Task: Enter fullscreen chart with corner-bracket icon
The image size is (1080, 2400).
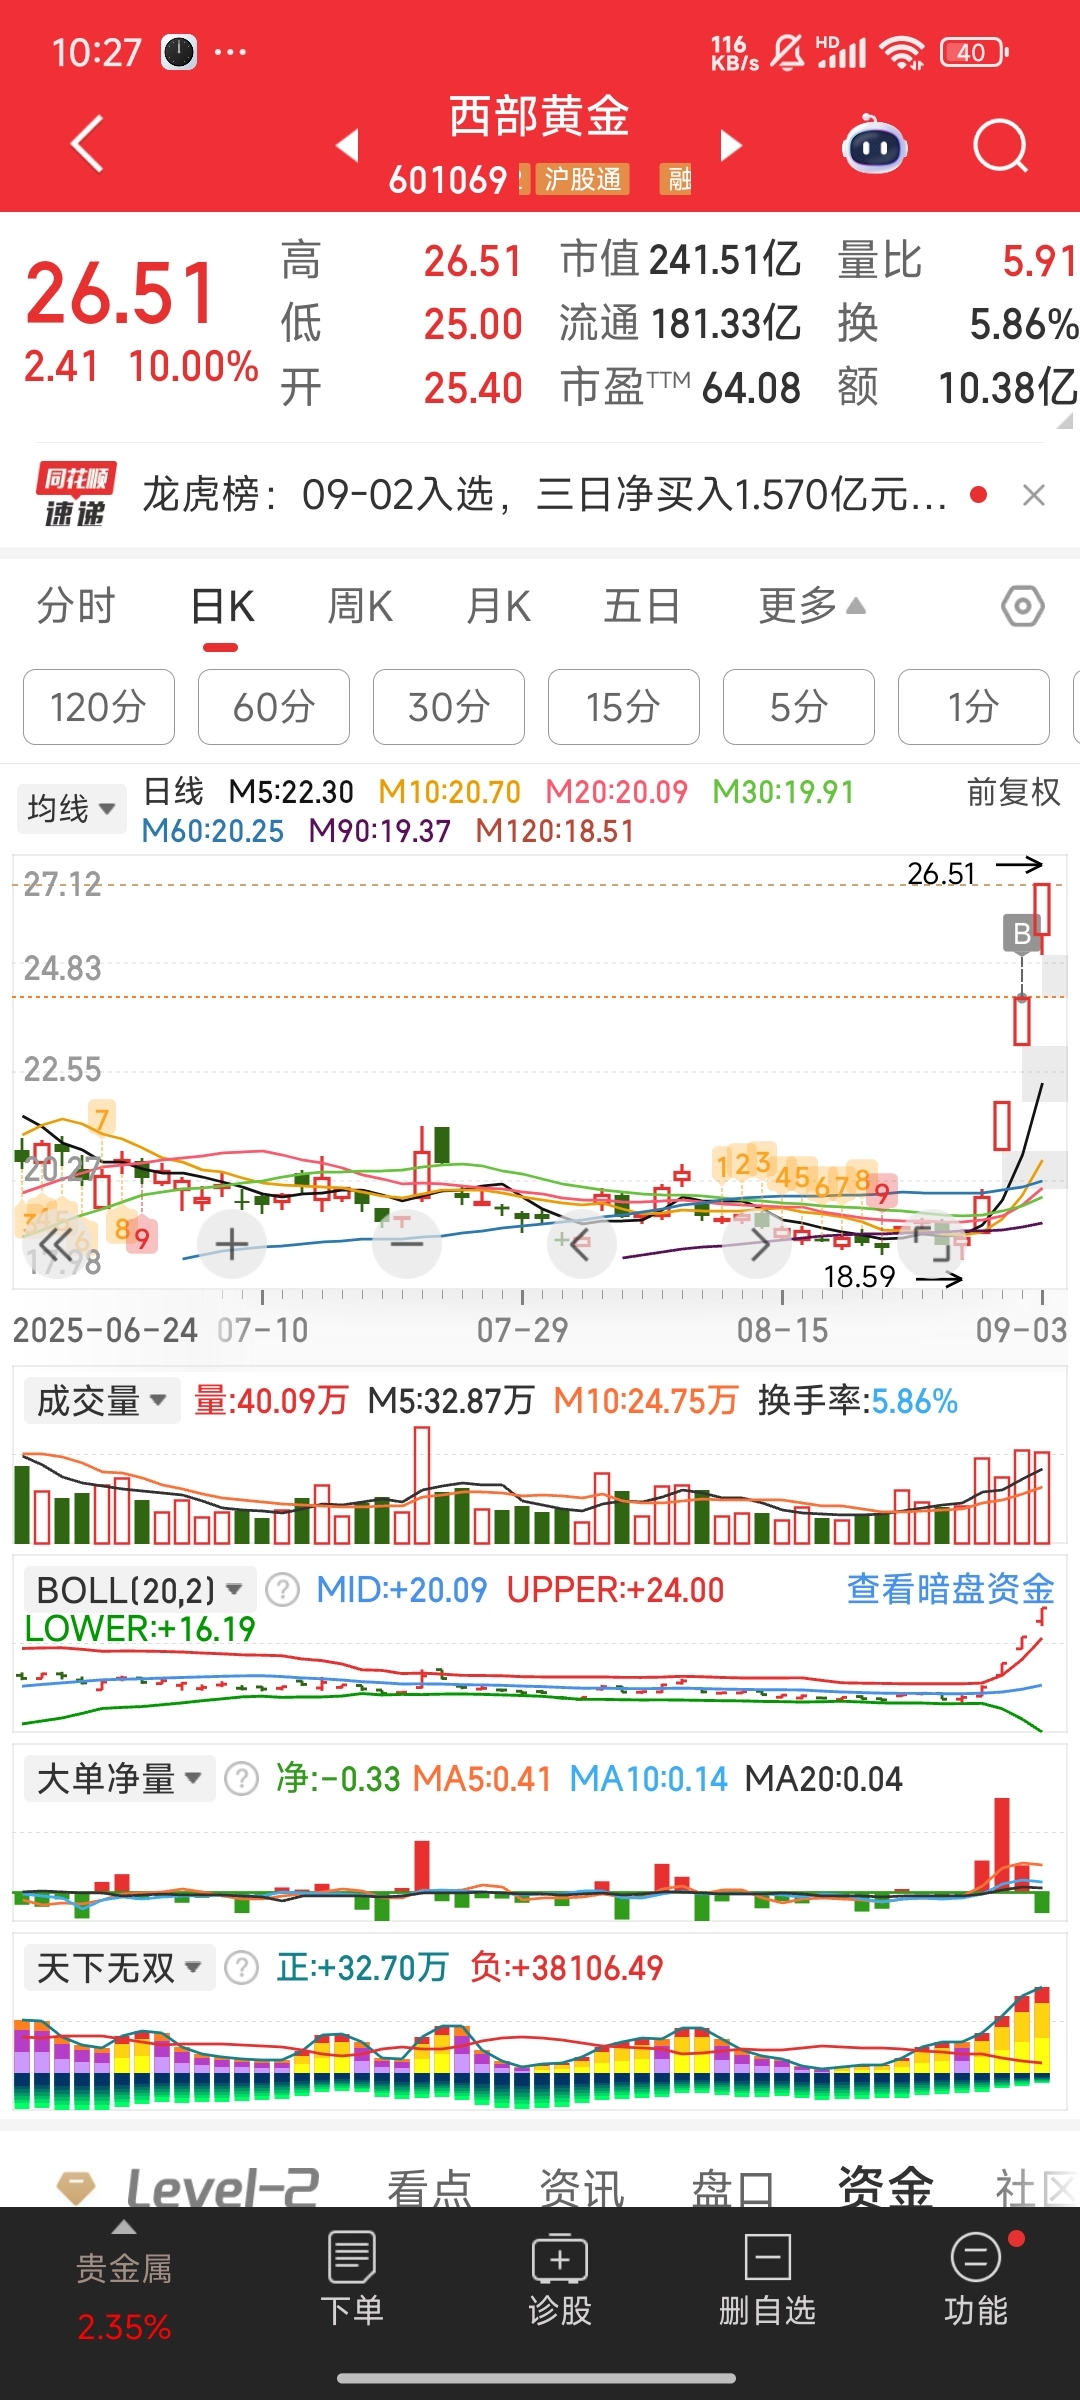Action: 932,1244
